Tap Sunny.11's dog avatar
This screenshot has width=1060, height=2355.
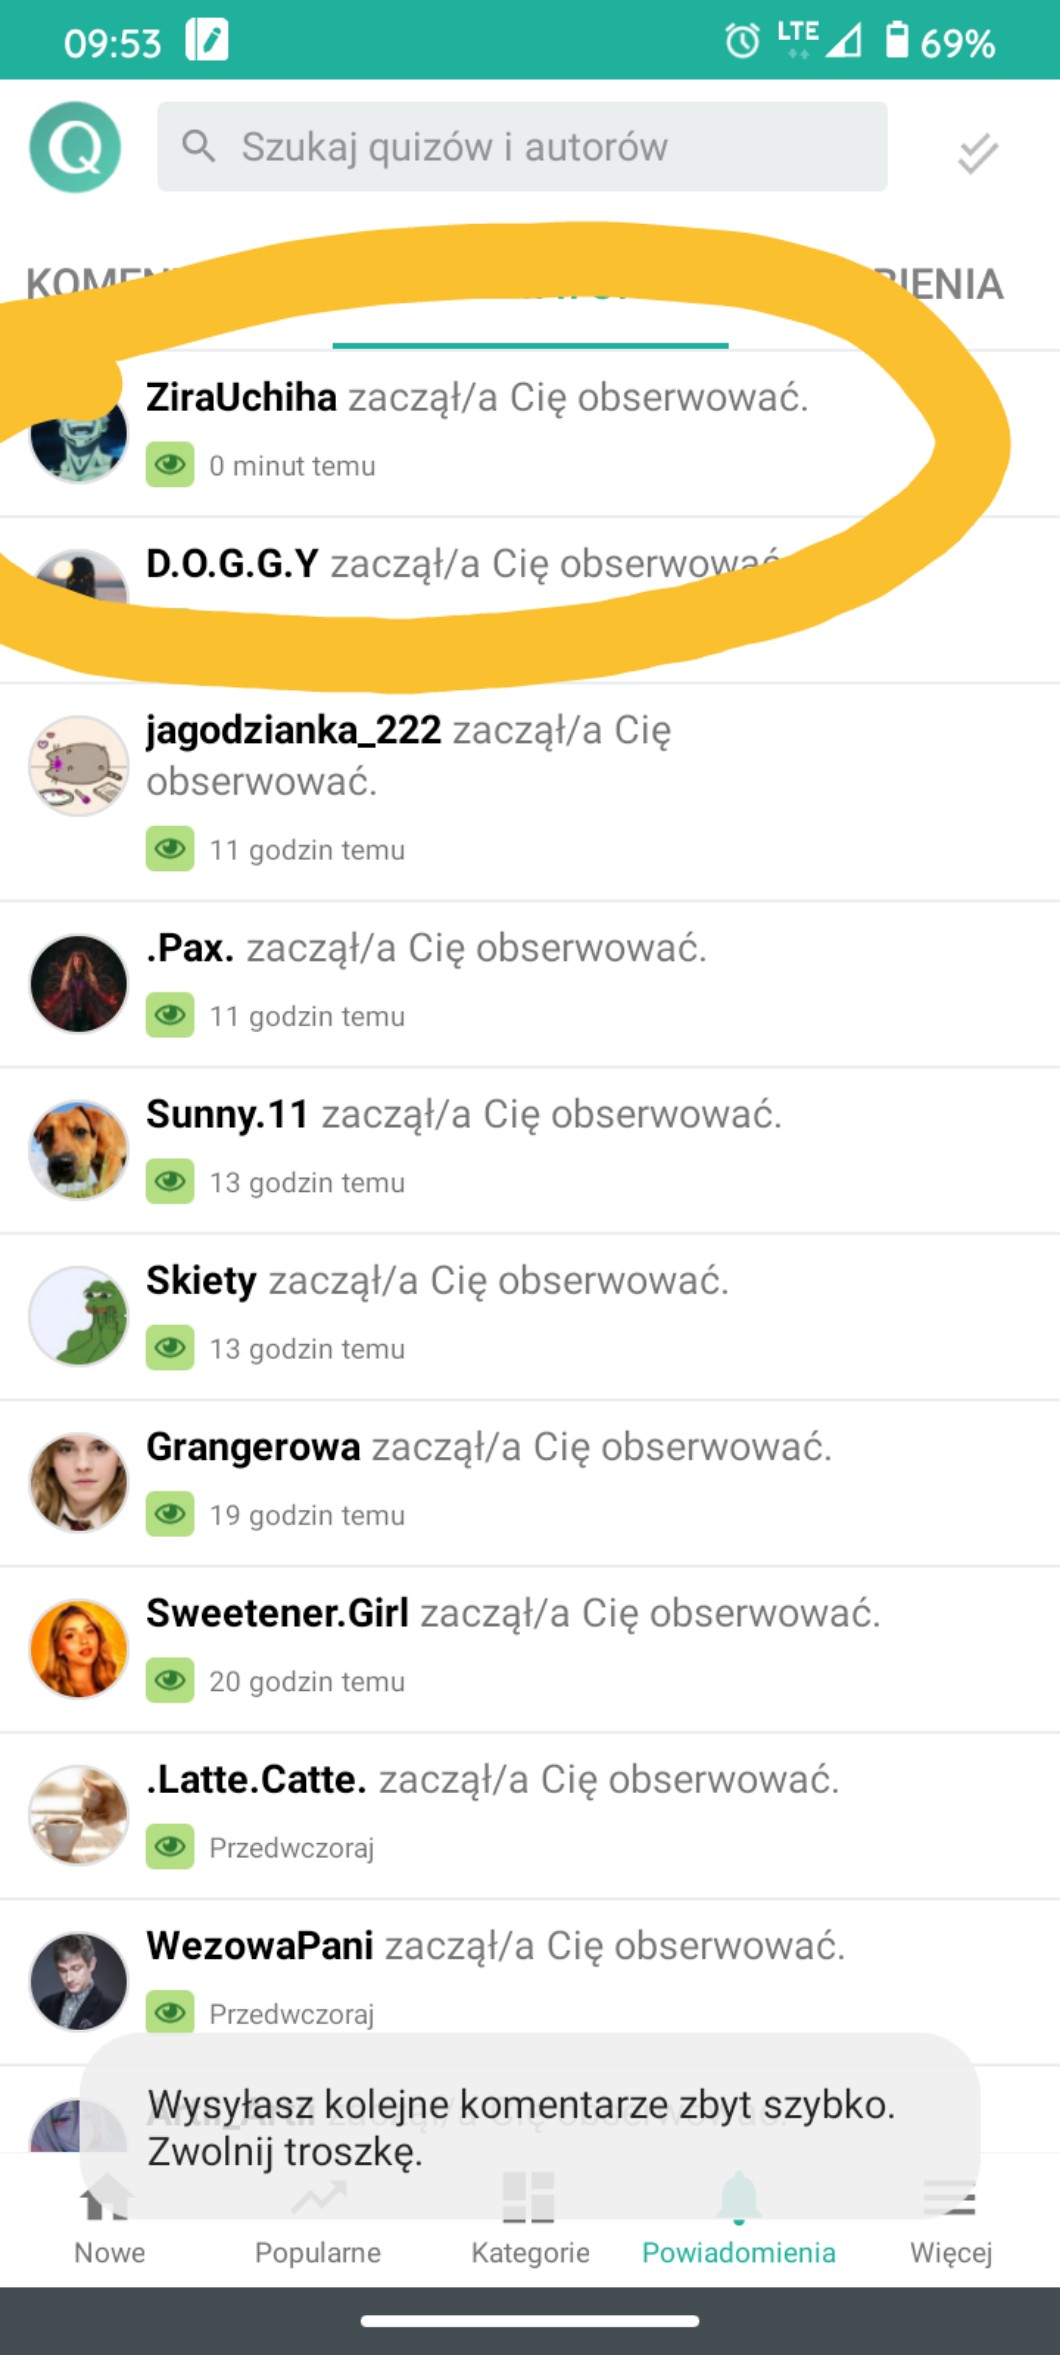(79, 1150)
